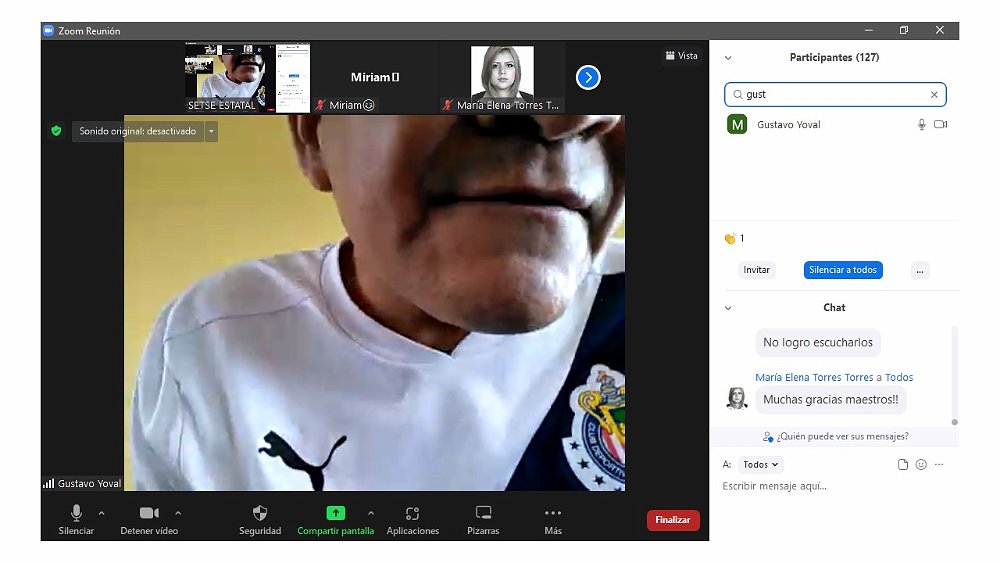Open the emoji picker in chat
Viewport: 1000px width, 563px height.
coord(921,465)
